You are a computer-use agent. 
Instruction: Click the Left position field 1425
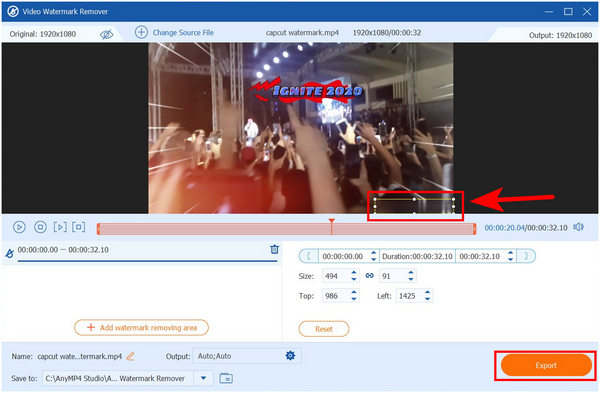(409, 296)
